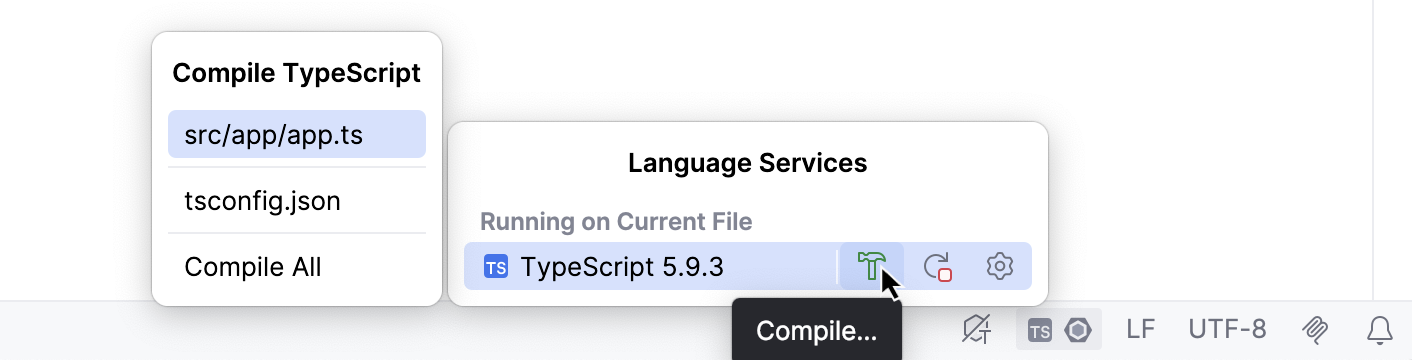
Task: Open TypeScript service settings gear
Action: coord(1000,266)
